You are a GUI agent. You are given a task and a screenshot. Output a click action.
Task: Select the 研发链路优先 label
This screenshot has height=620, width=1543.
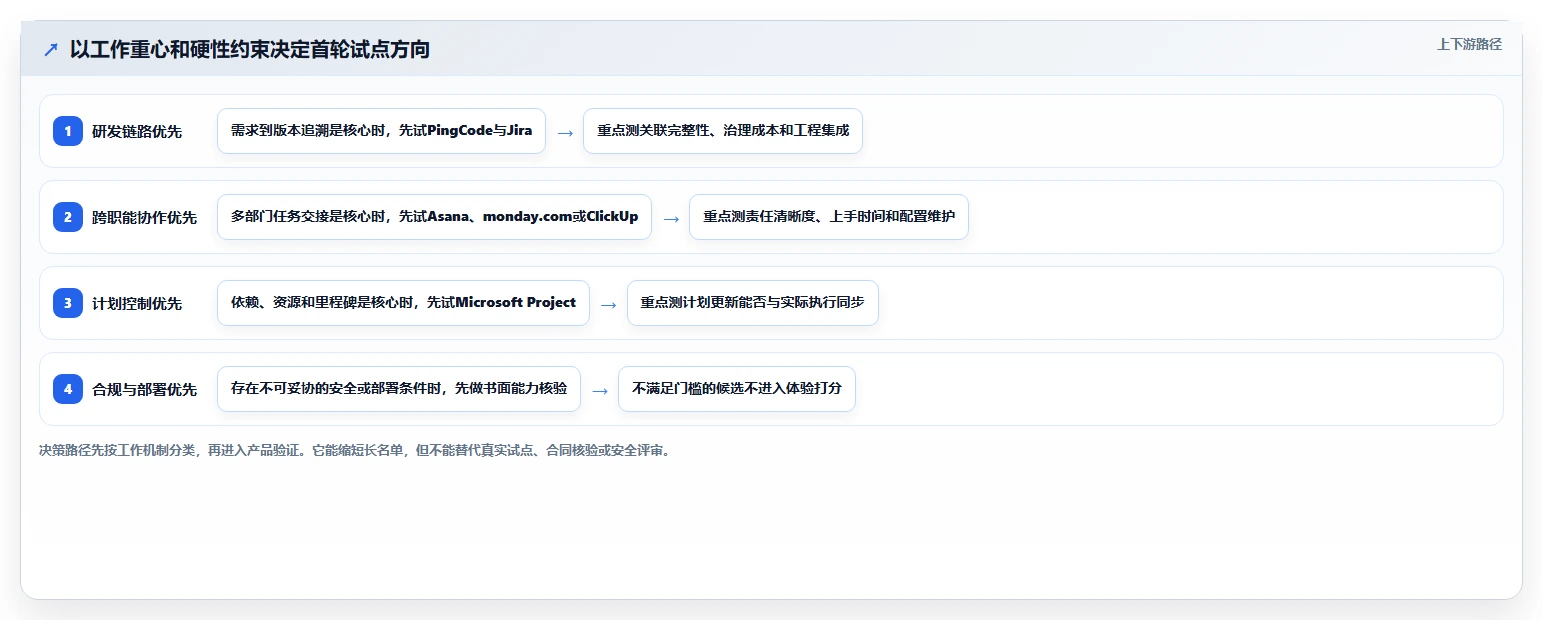137,131
